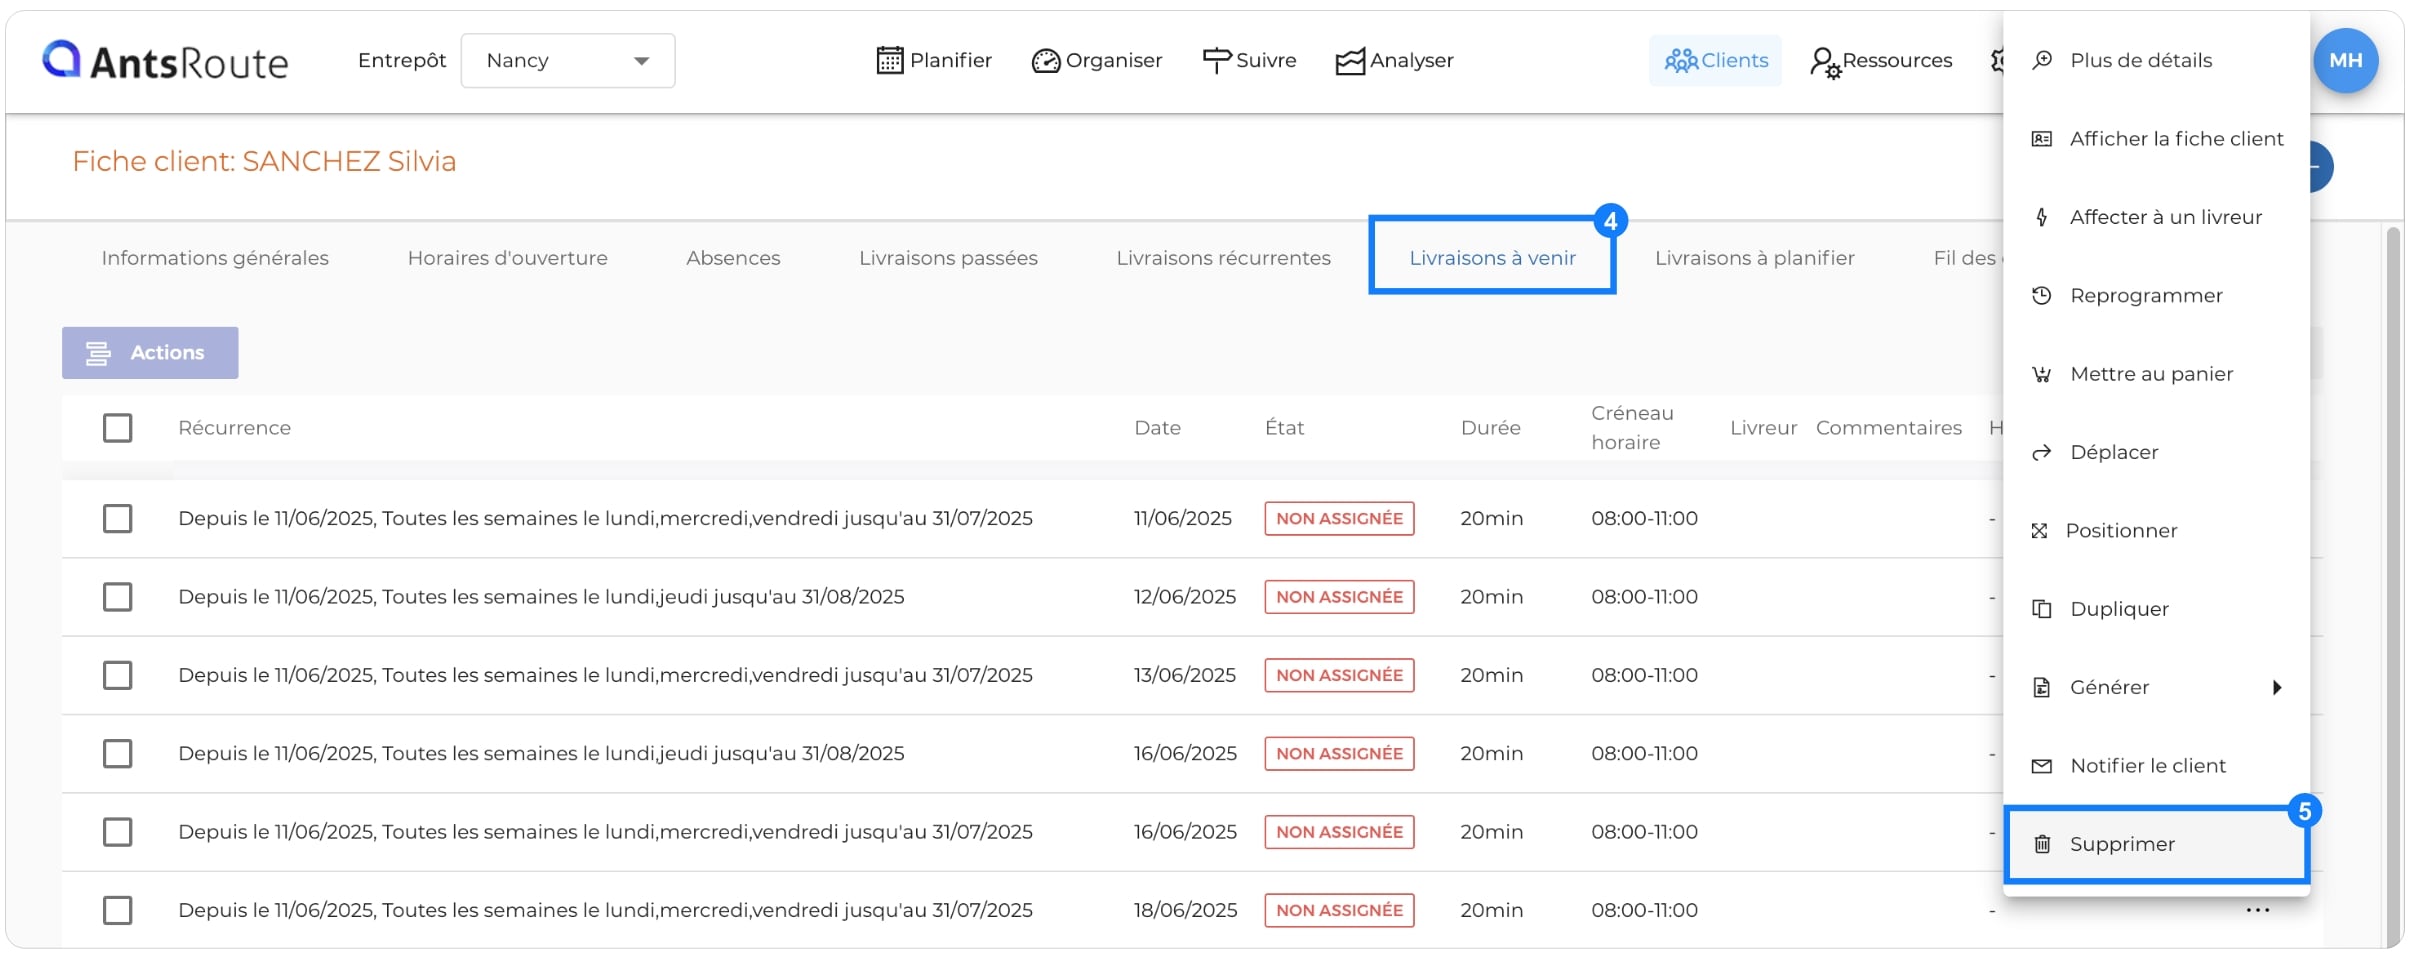Click the list icon in Actions button
Image resolution: width=2410 pixels, height=958 pixels.
98,353
